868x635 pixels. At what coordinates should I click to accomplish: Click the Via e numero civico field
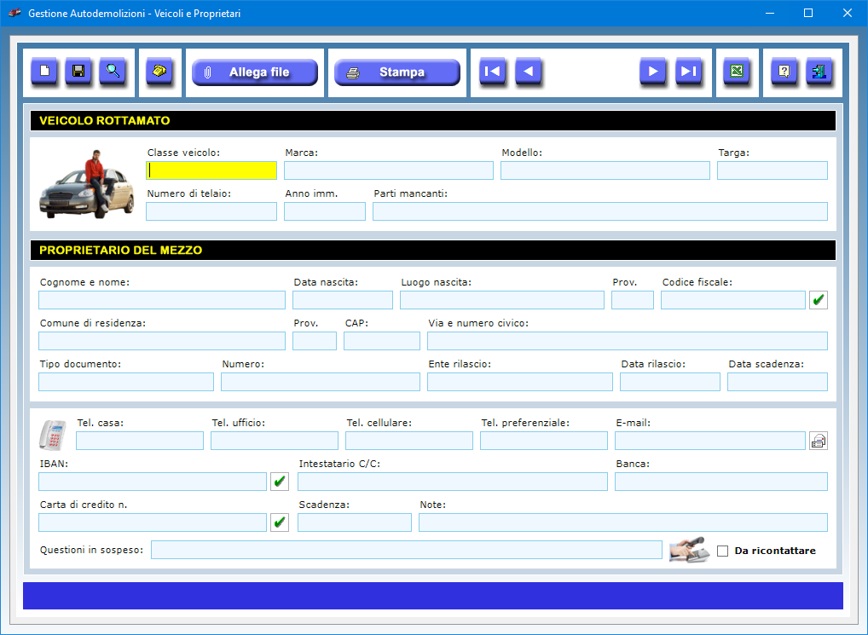pos(627,341)
